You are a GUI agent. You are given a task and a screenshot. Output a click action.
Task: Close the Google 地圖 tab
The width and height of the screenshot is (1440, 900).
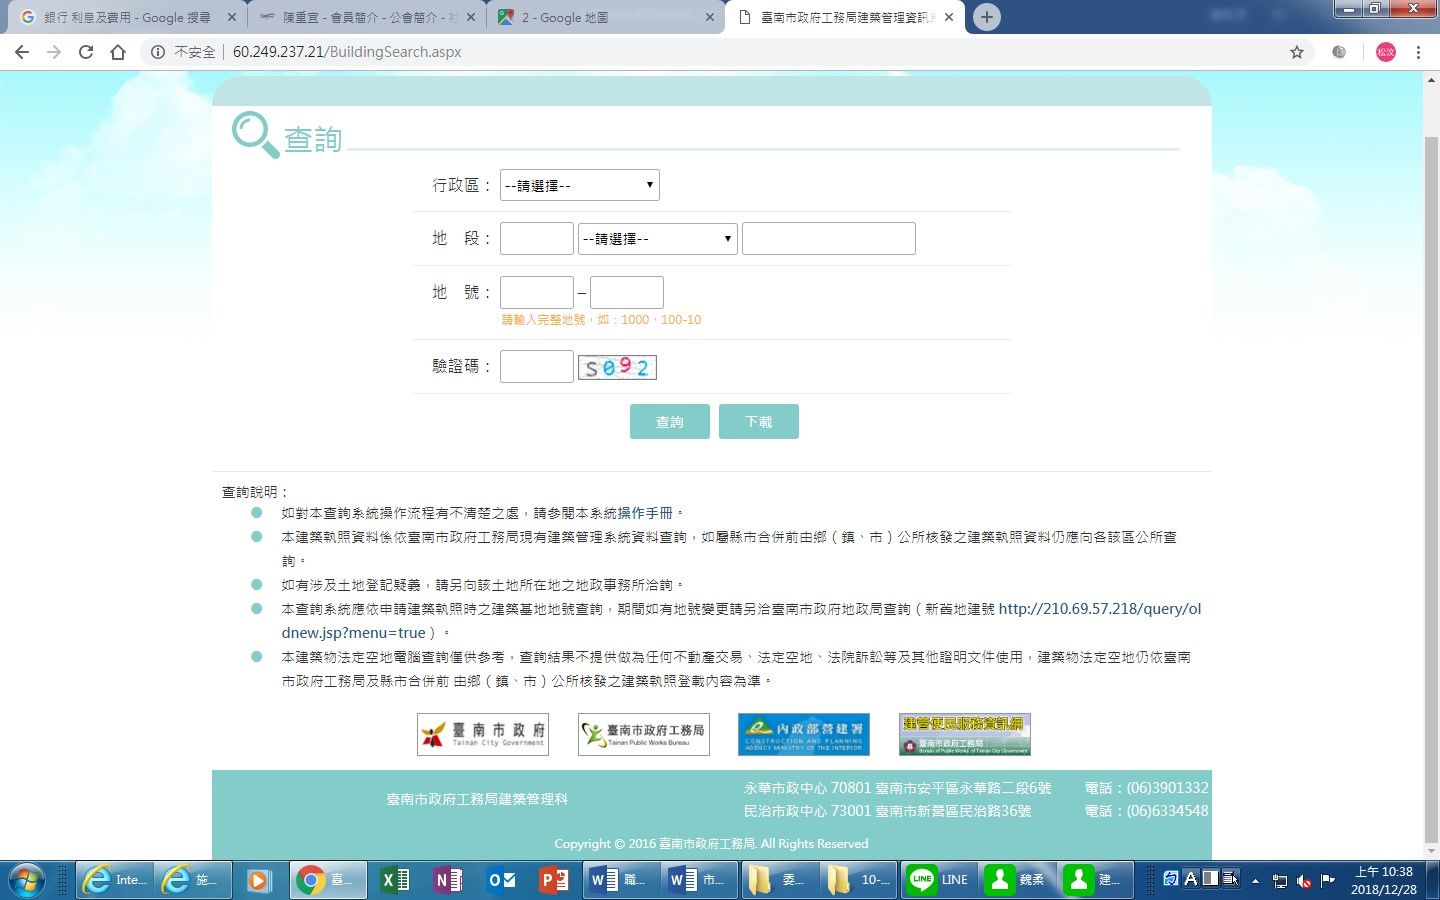pyautogui.click(x=710, y=17)
